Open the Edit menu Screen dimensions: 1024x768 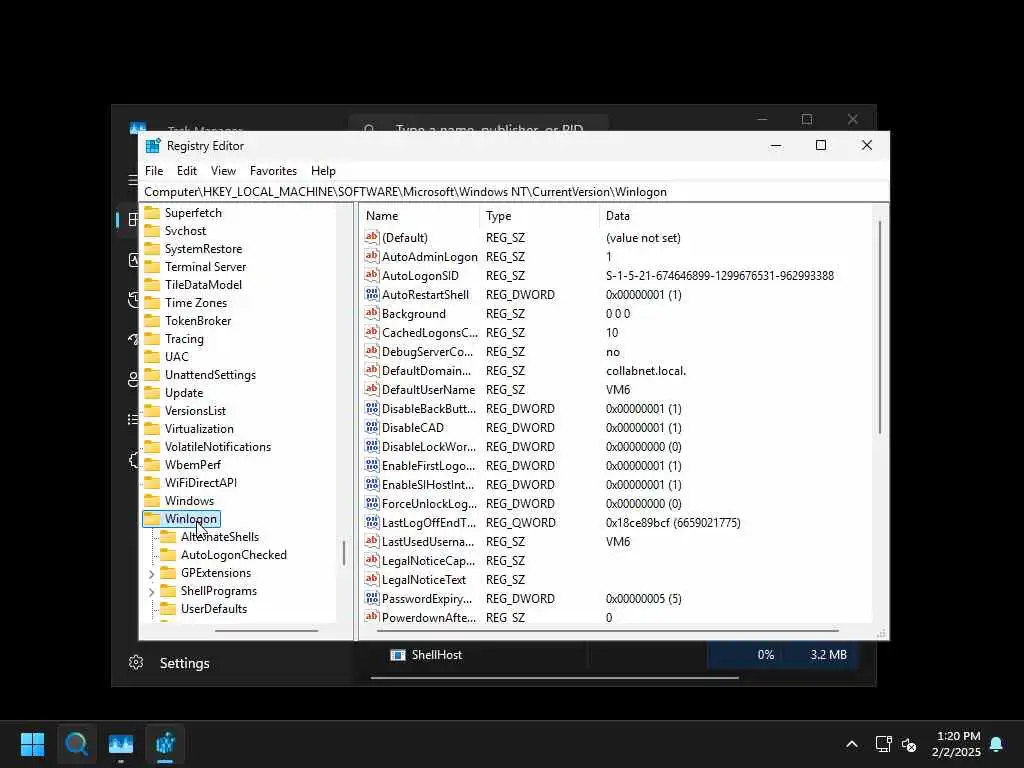[187, 170]
